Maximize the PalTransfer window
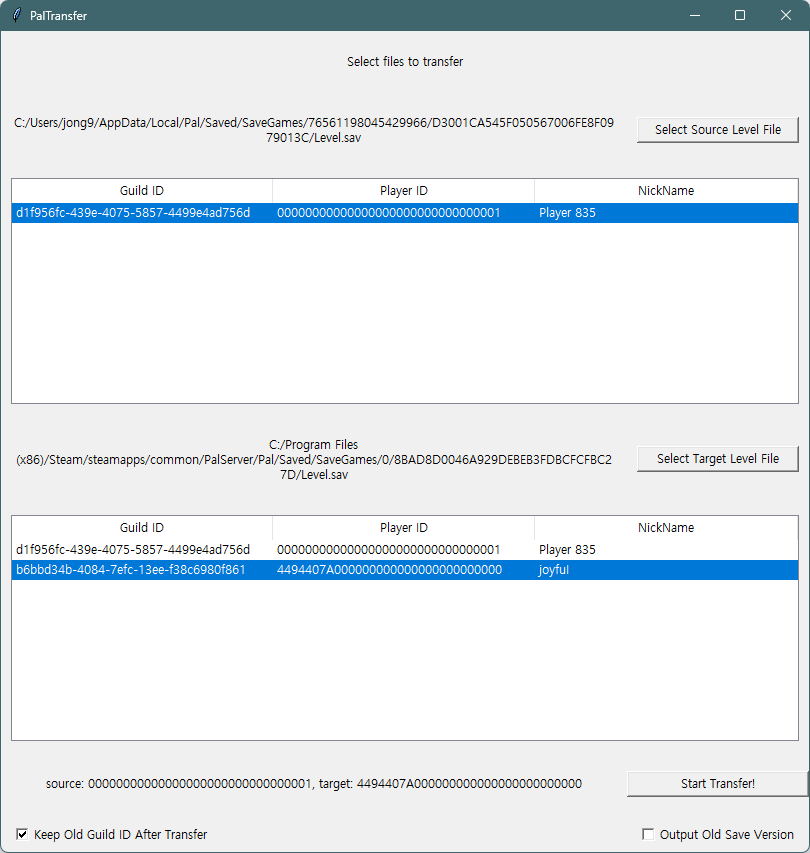Viewport: 810px width, 853px height. 740,15
